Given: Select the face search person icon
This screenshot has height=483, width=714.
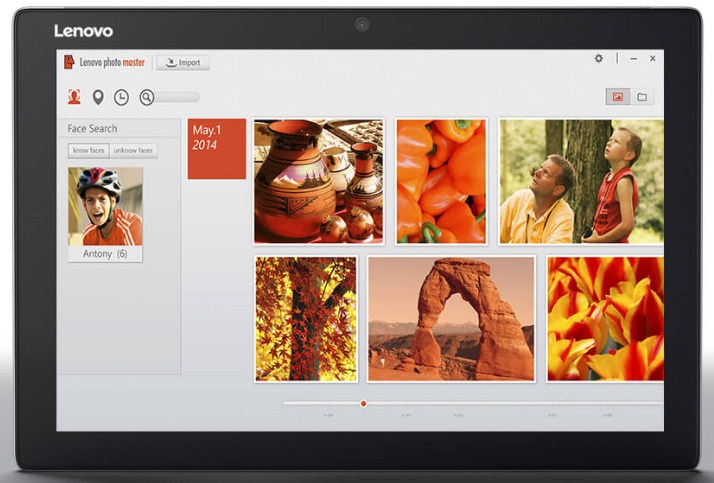Looking at the screenshot, I should 74,97.
